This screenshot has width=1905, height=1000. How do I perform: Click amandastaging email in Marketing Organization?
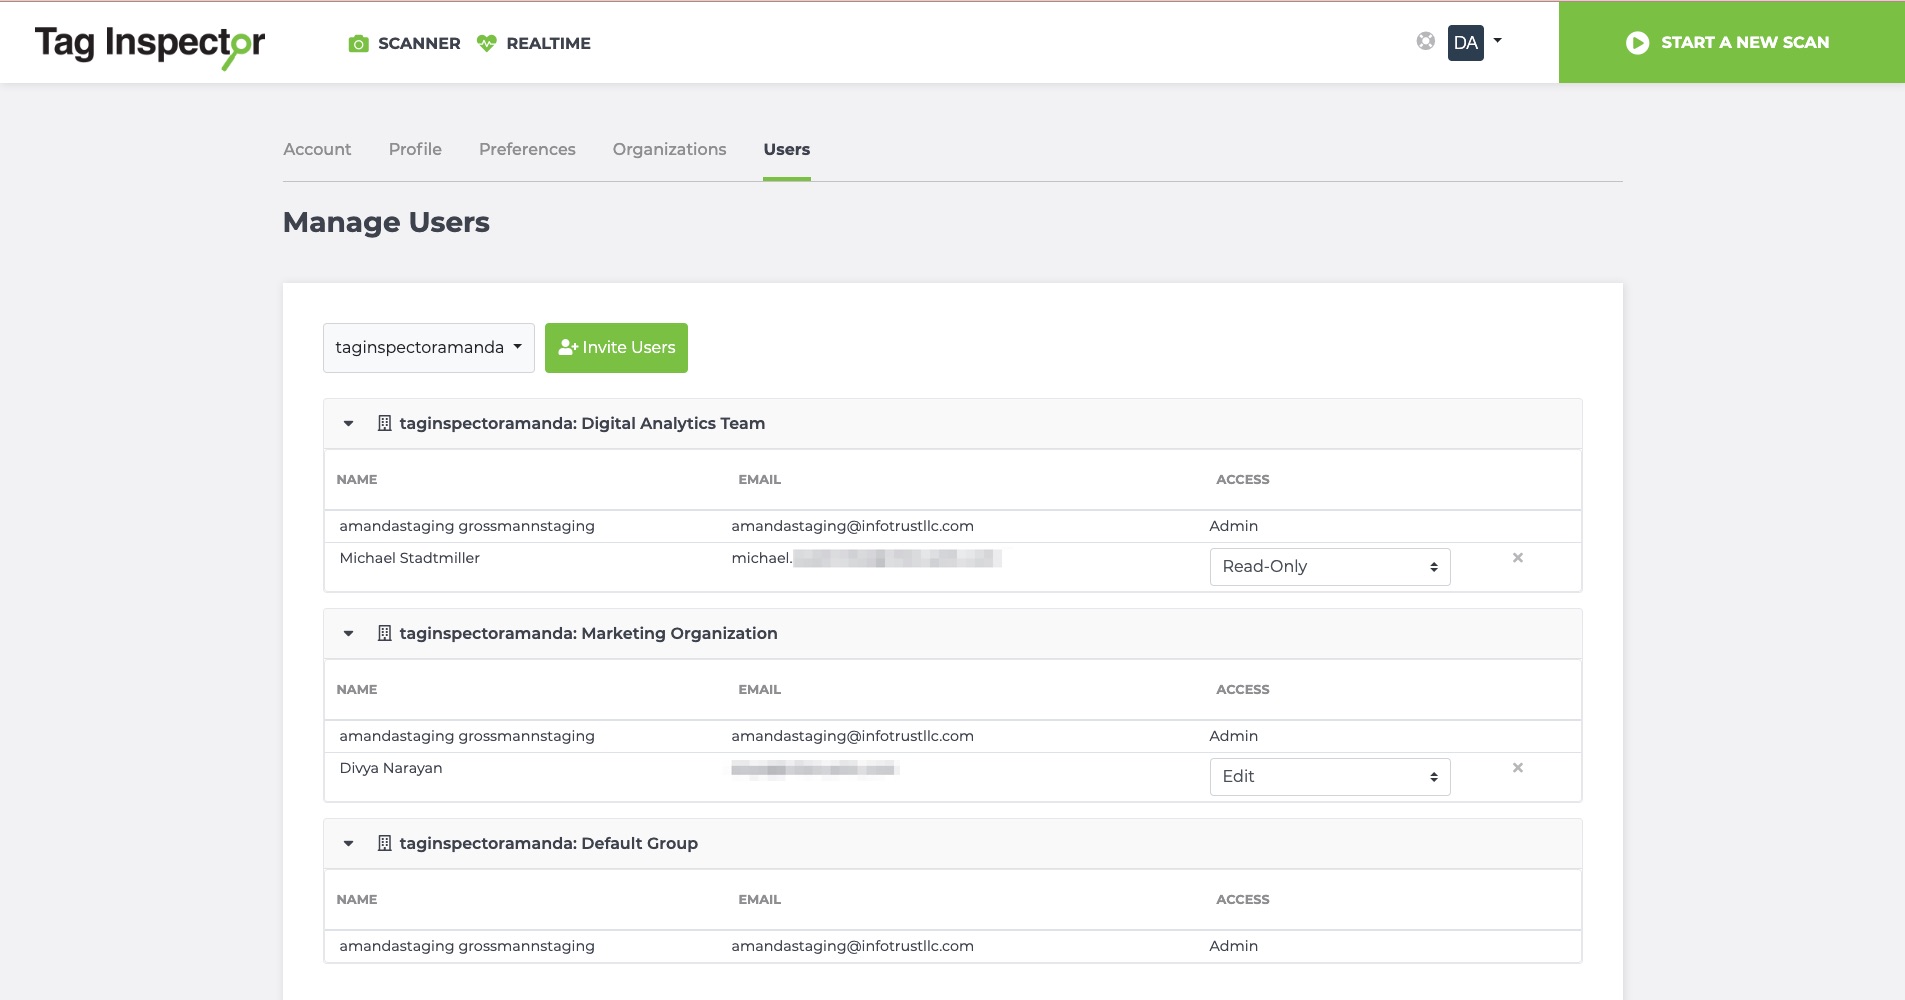point(852,736)
